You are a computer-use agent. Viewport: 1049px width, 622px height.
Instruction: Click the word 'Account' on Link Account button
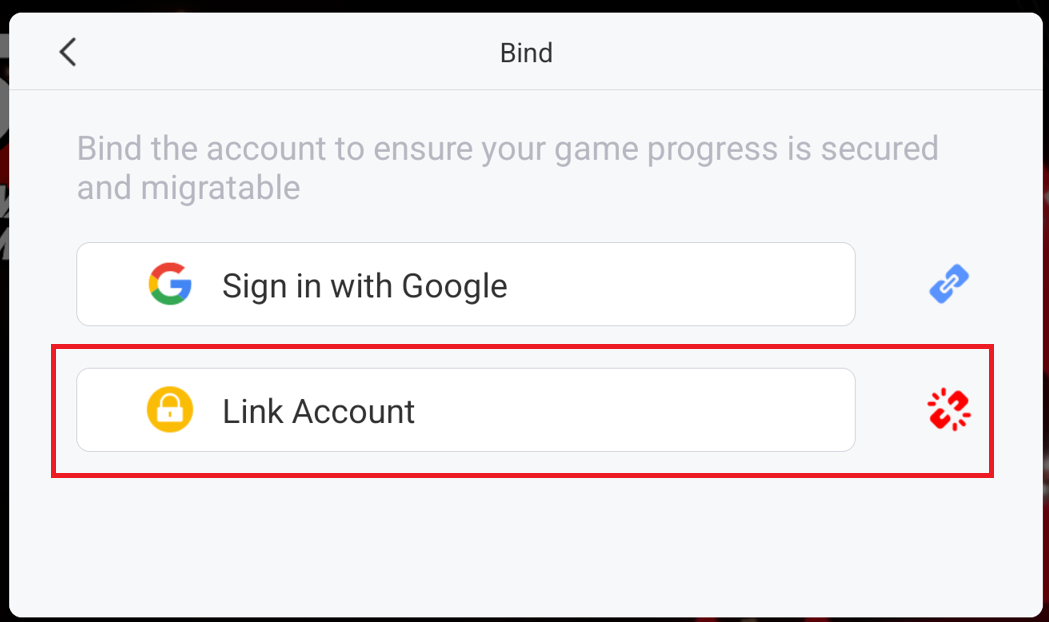353,411
